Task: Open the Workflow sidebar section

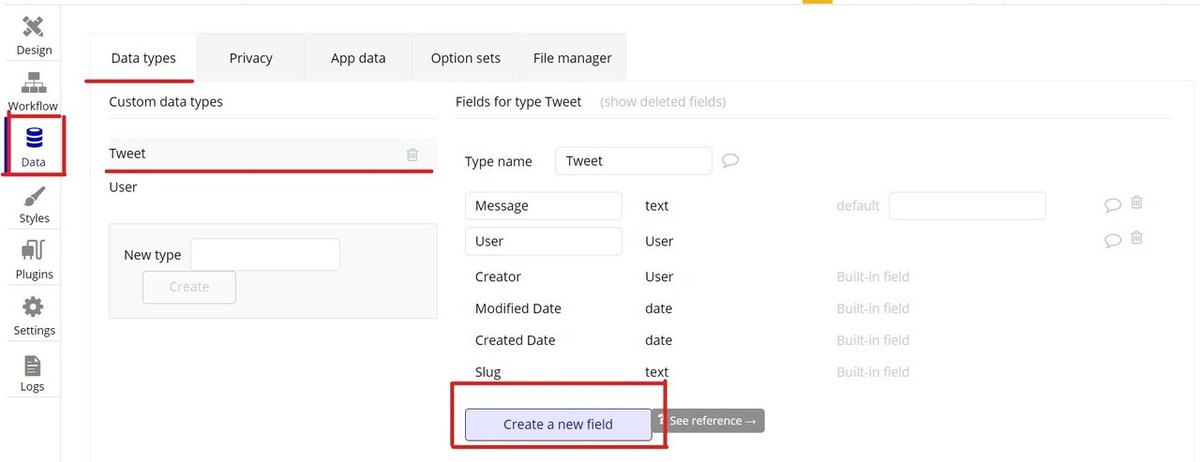Action: 33,91
